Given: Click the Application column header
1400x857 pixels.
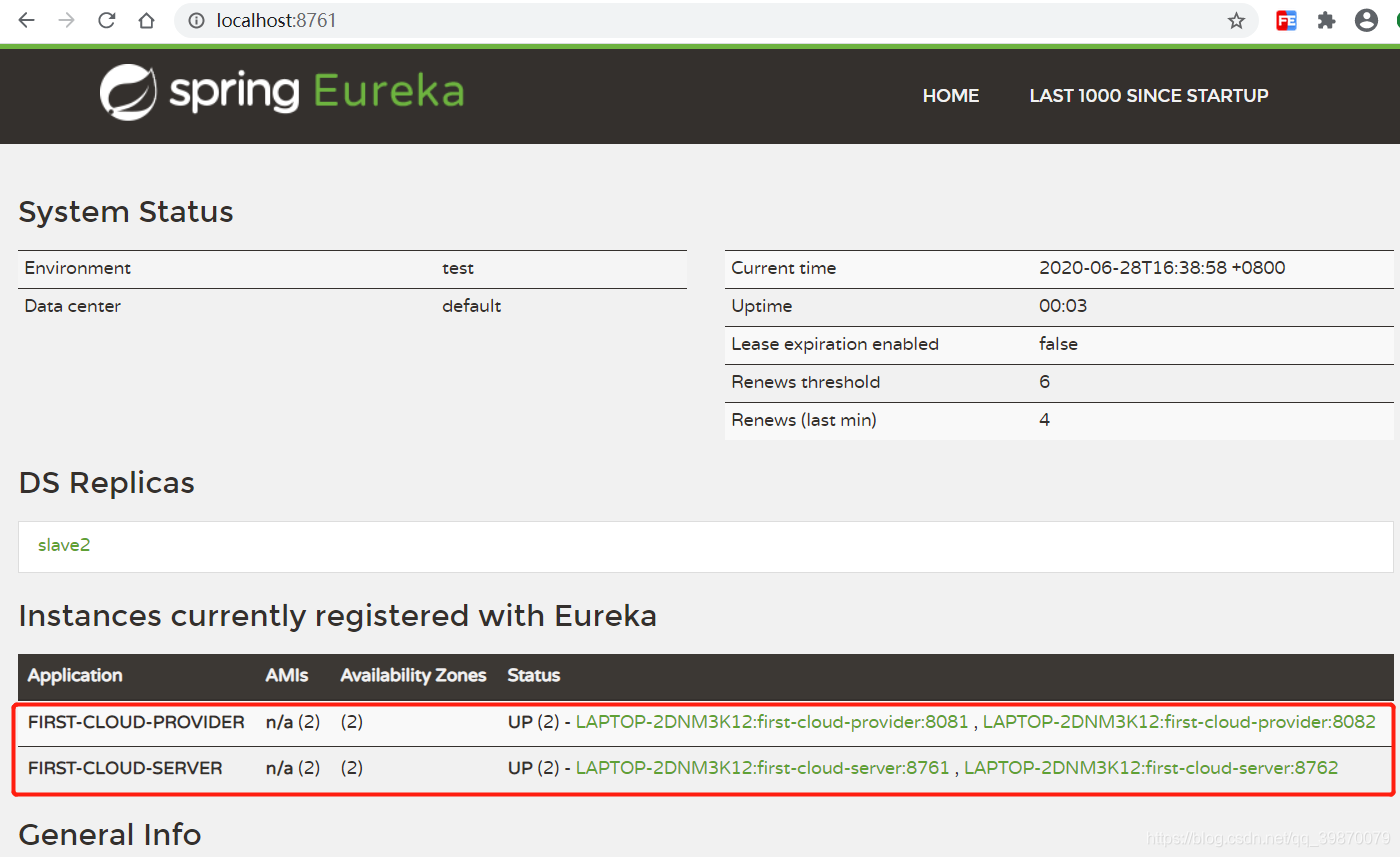Looking at the screenshot, I should [x=75, y=676].
